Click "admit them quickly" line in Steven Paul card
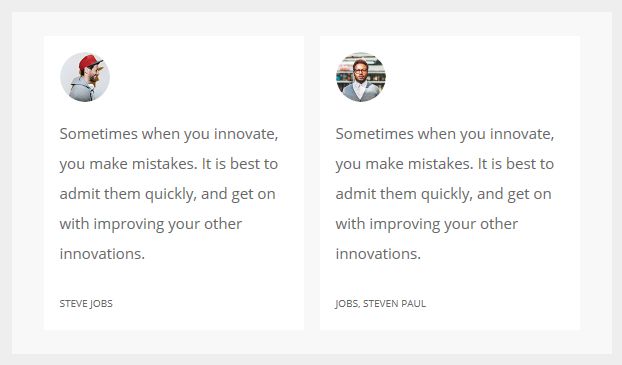Viewport: 622px width, 365px height. 443,194
